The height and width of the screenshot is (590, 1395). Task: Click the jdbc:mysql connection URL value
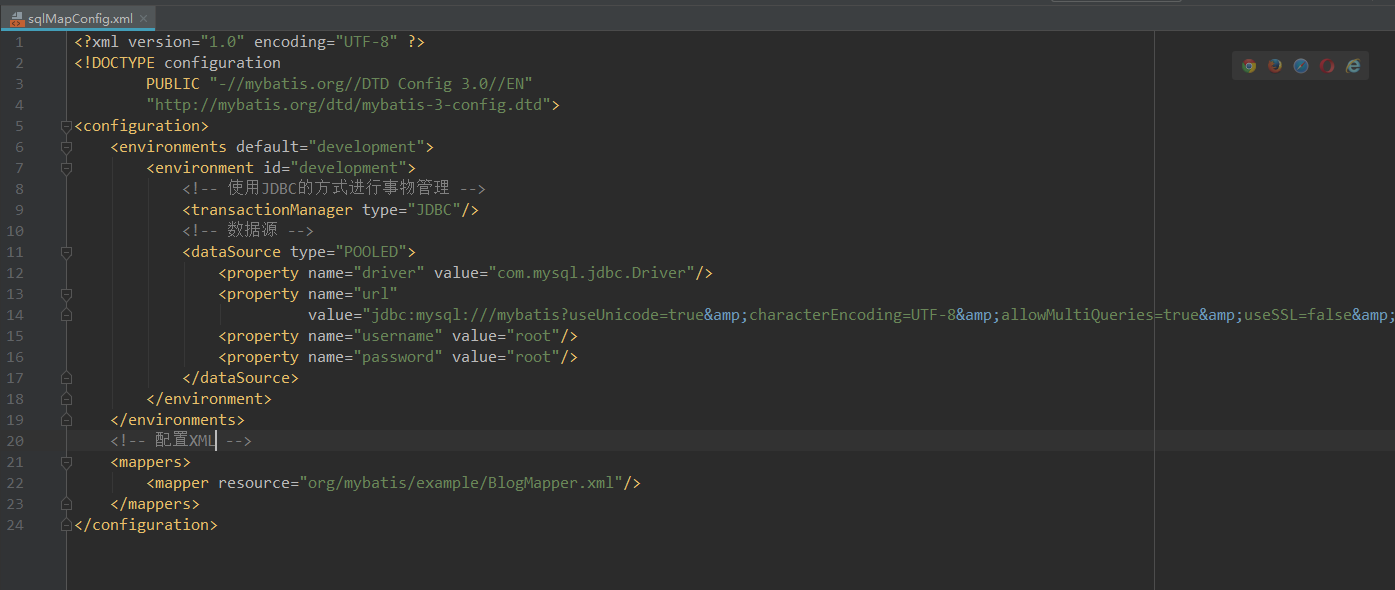point(878,315)
